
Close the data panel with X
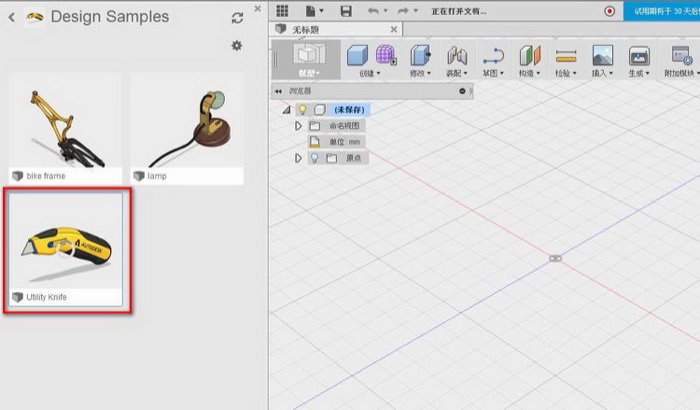click(258, 8)
